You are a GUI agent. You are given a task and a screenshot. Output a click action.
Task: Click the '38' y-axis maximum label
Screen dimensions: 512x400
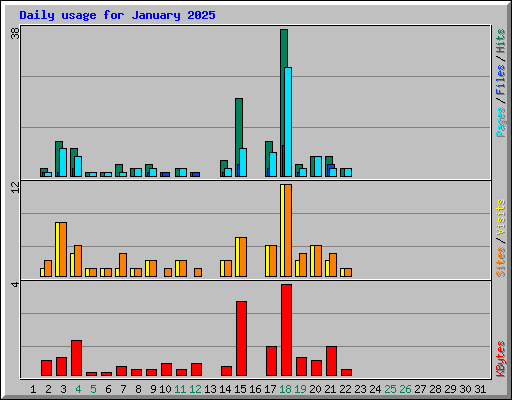15,33
